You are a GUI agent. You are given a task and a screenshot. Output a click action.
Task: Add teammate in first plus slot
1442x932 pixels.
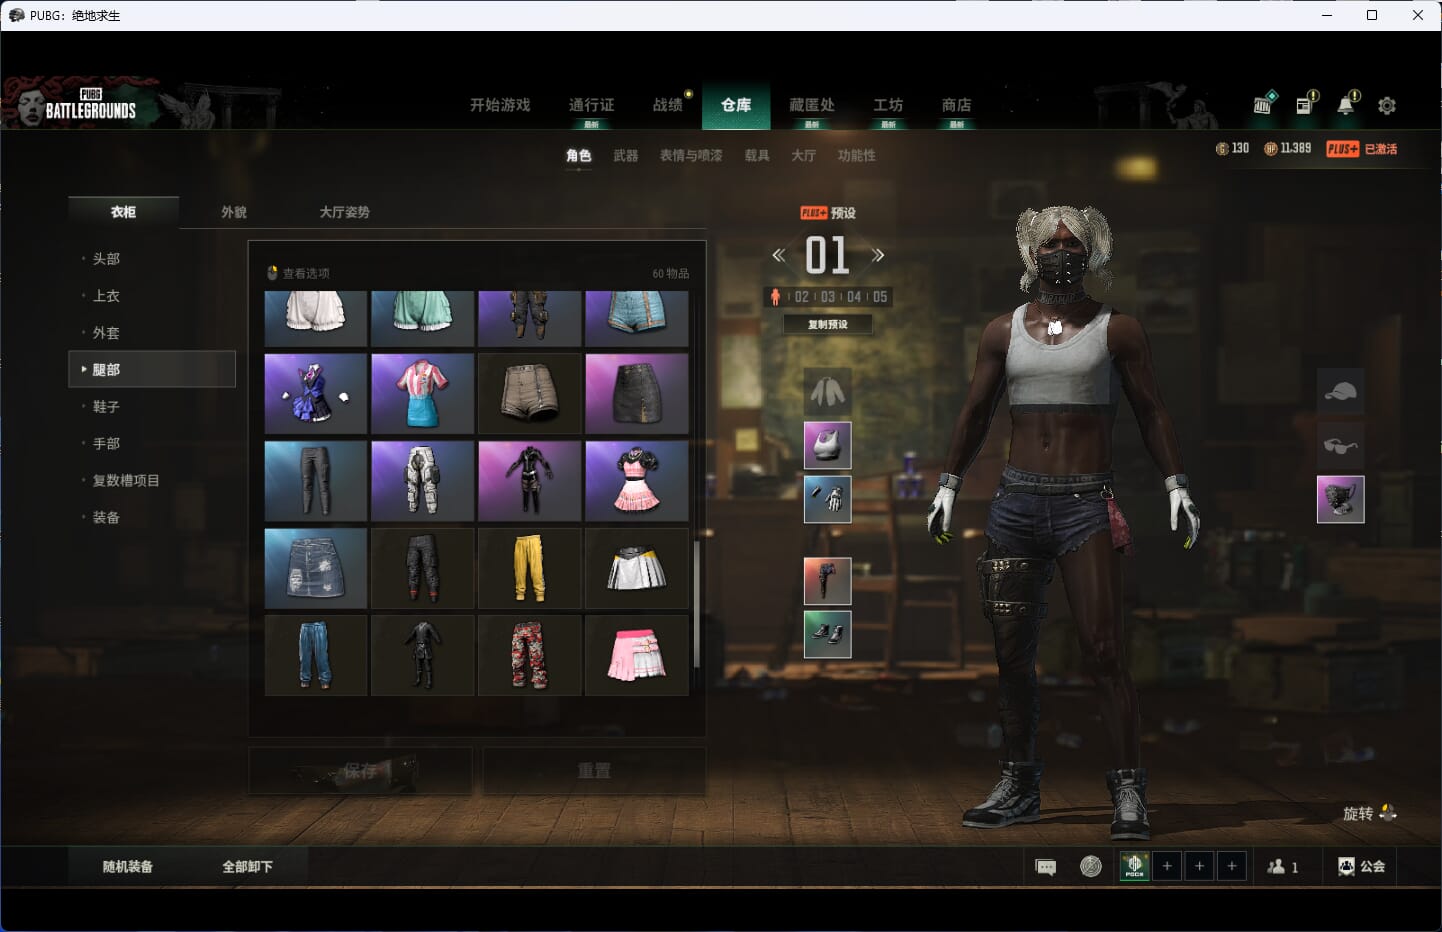[1167, 866]
